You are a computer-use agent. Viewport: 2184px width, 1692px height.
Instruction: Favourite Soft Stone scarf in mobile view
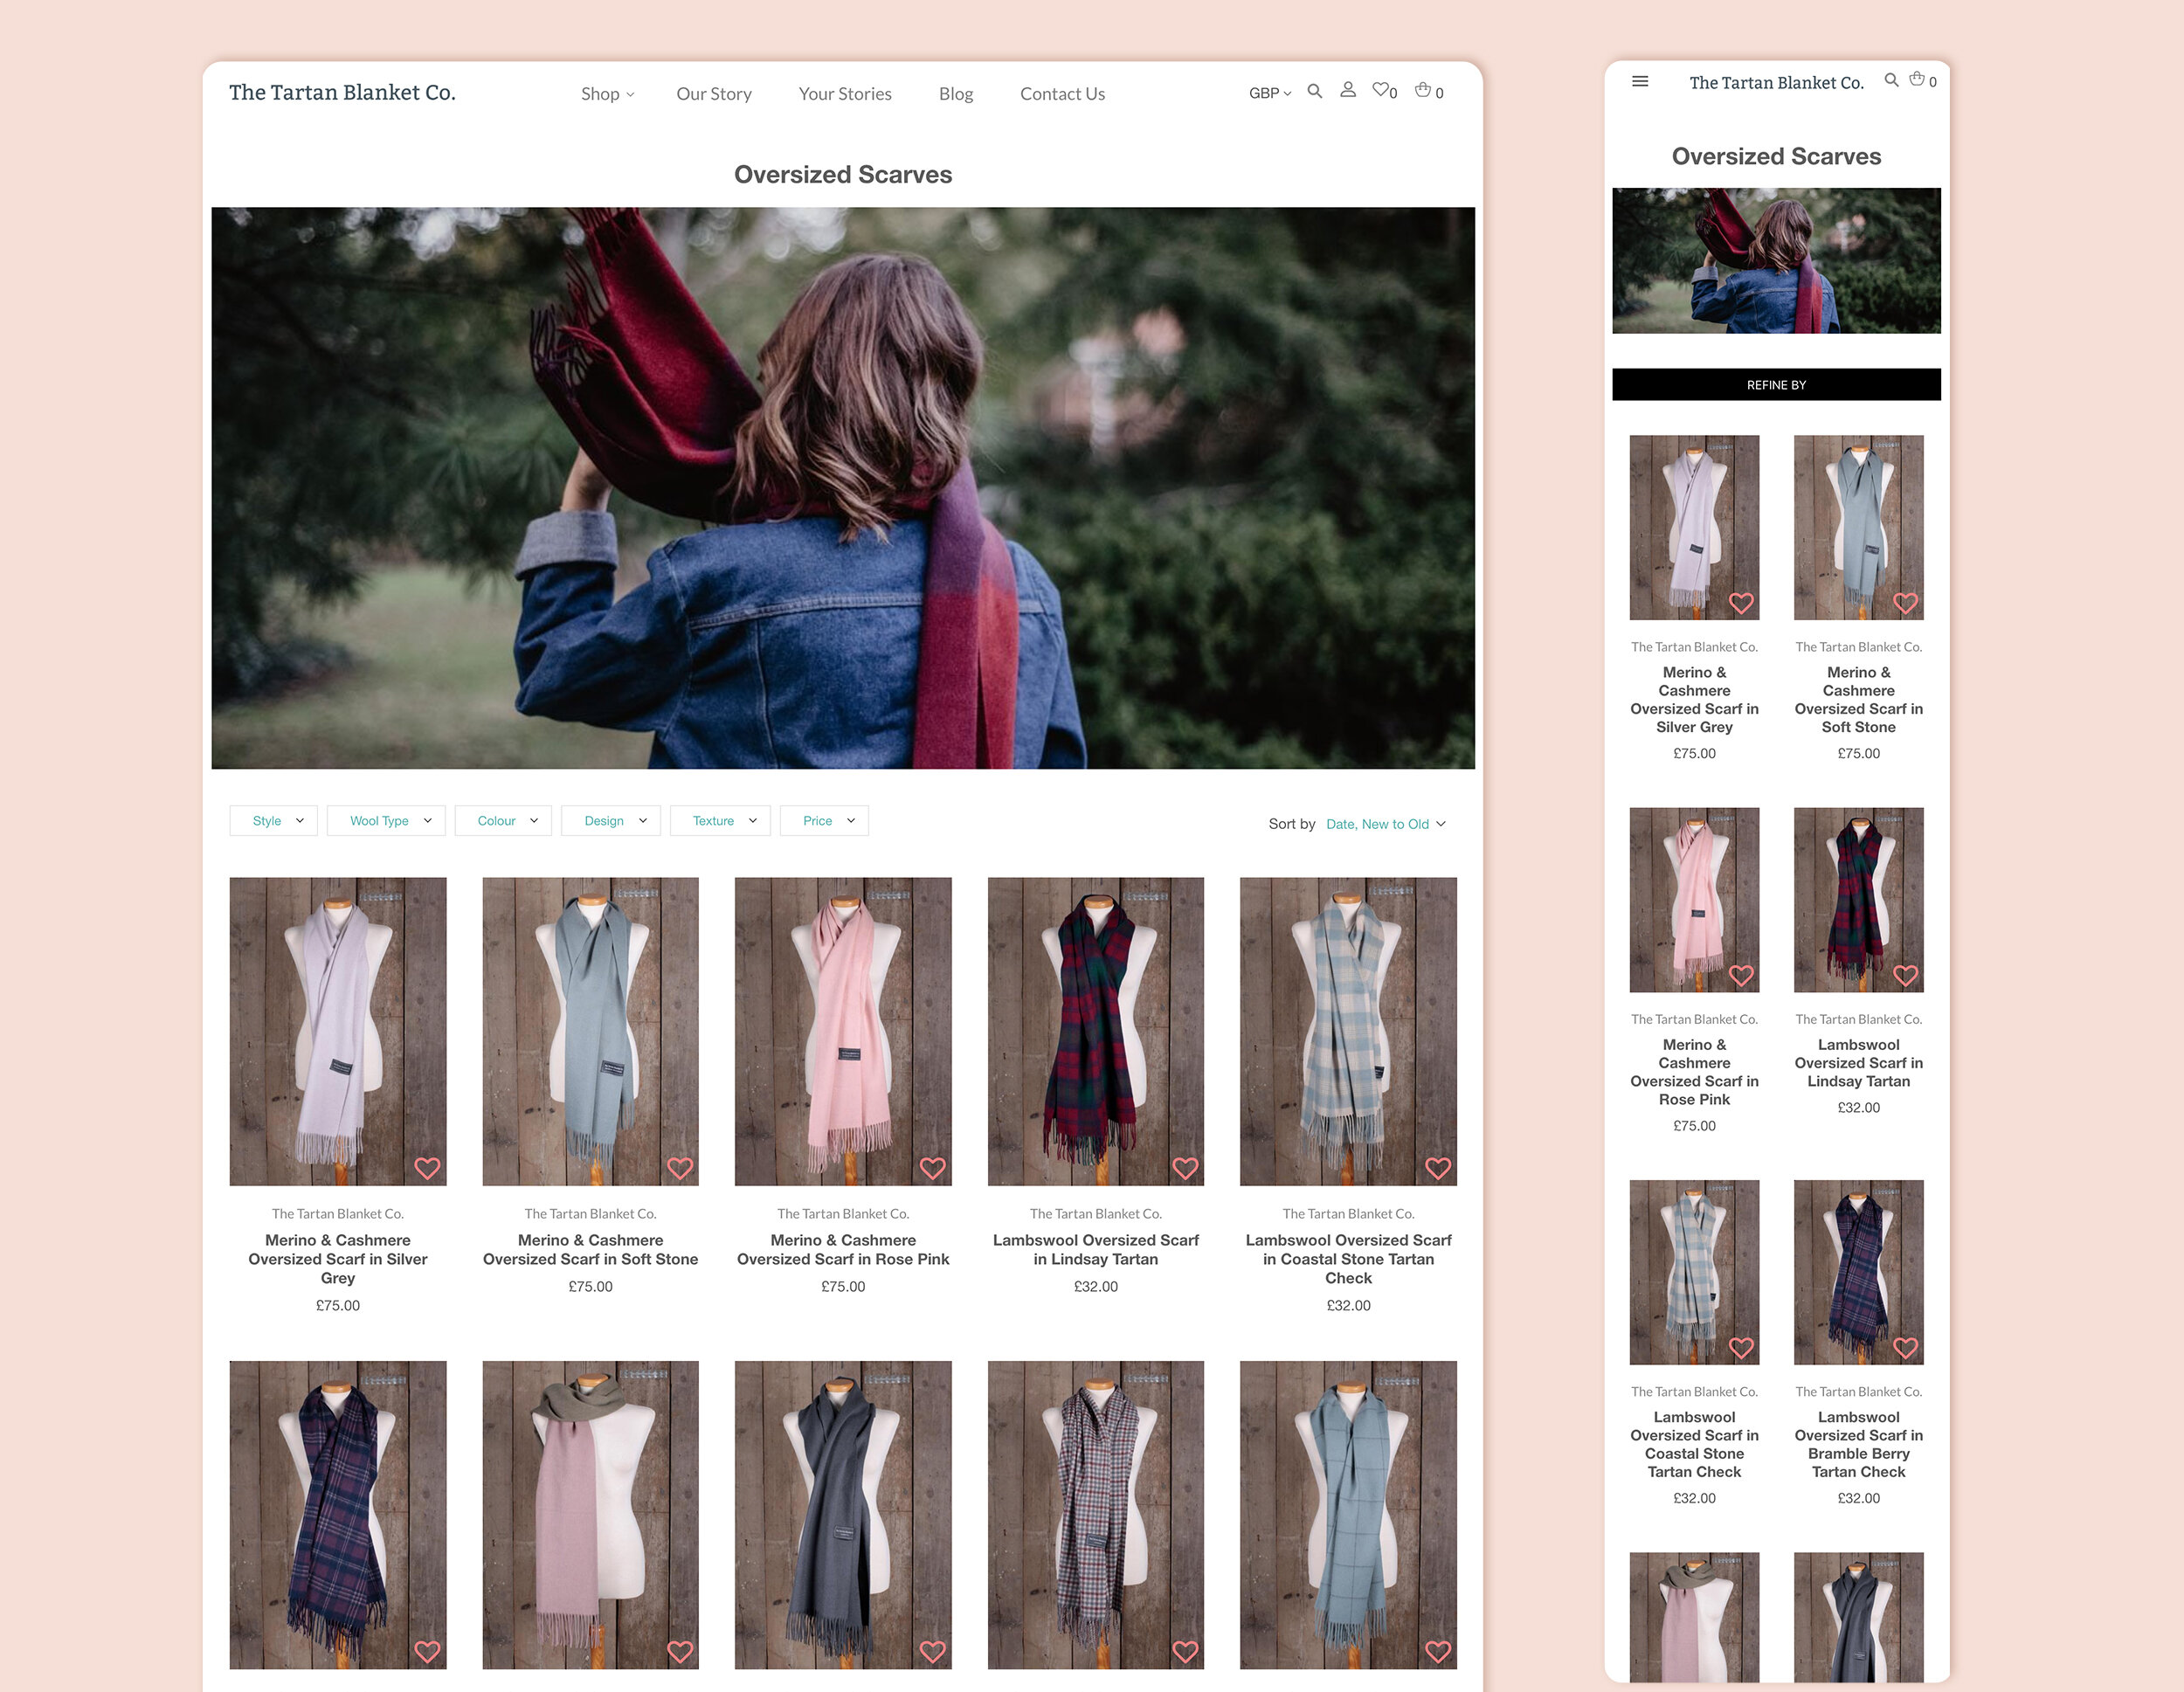click(1905, 604)
